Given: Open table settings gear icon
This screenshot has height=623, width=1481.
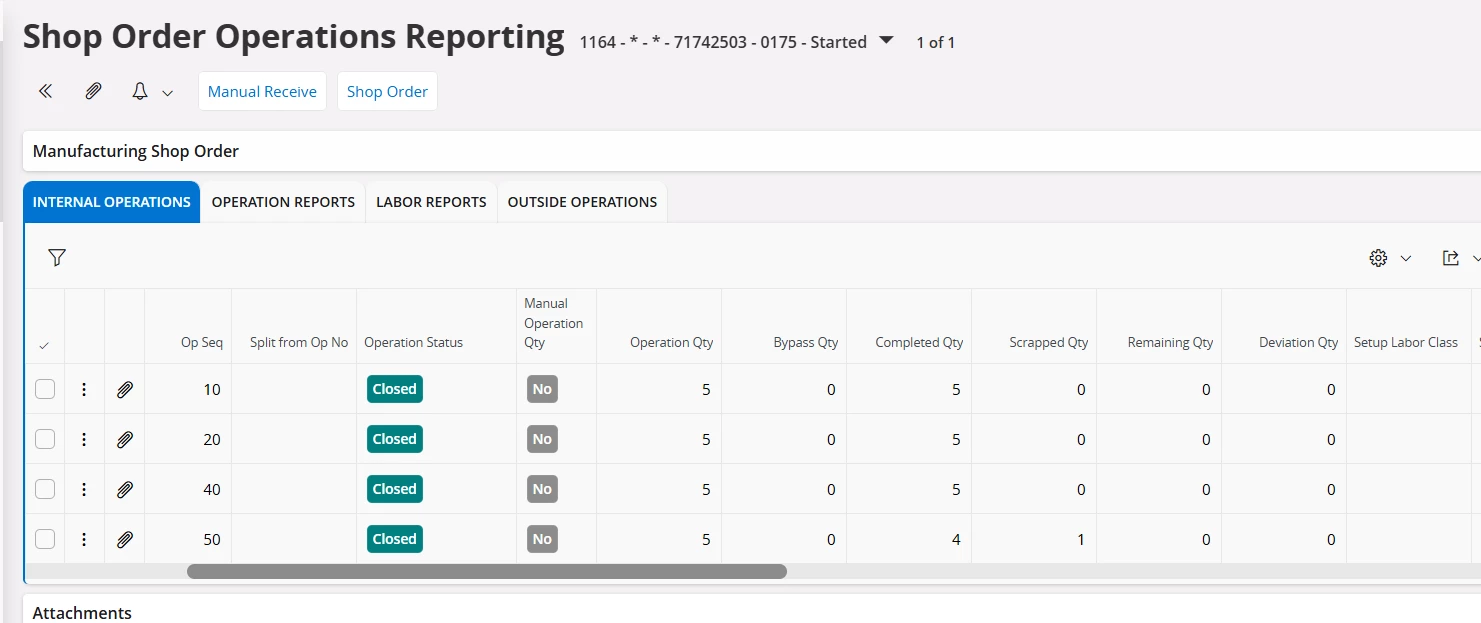Looking at the screenshot, I should 1378,258.
